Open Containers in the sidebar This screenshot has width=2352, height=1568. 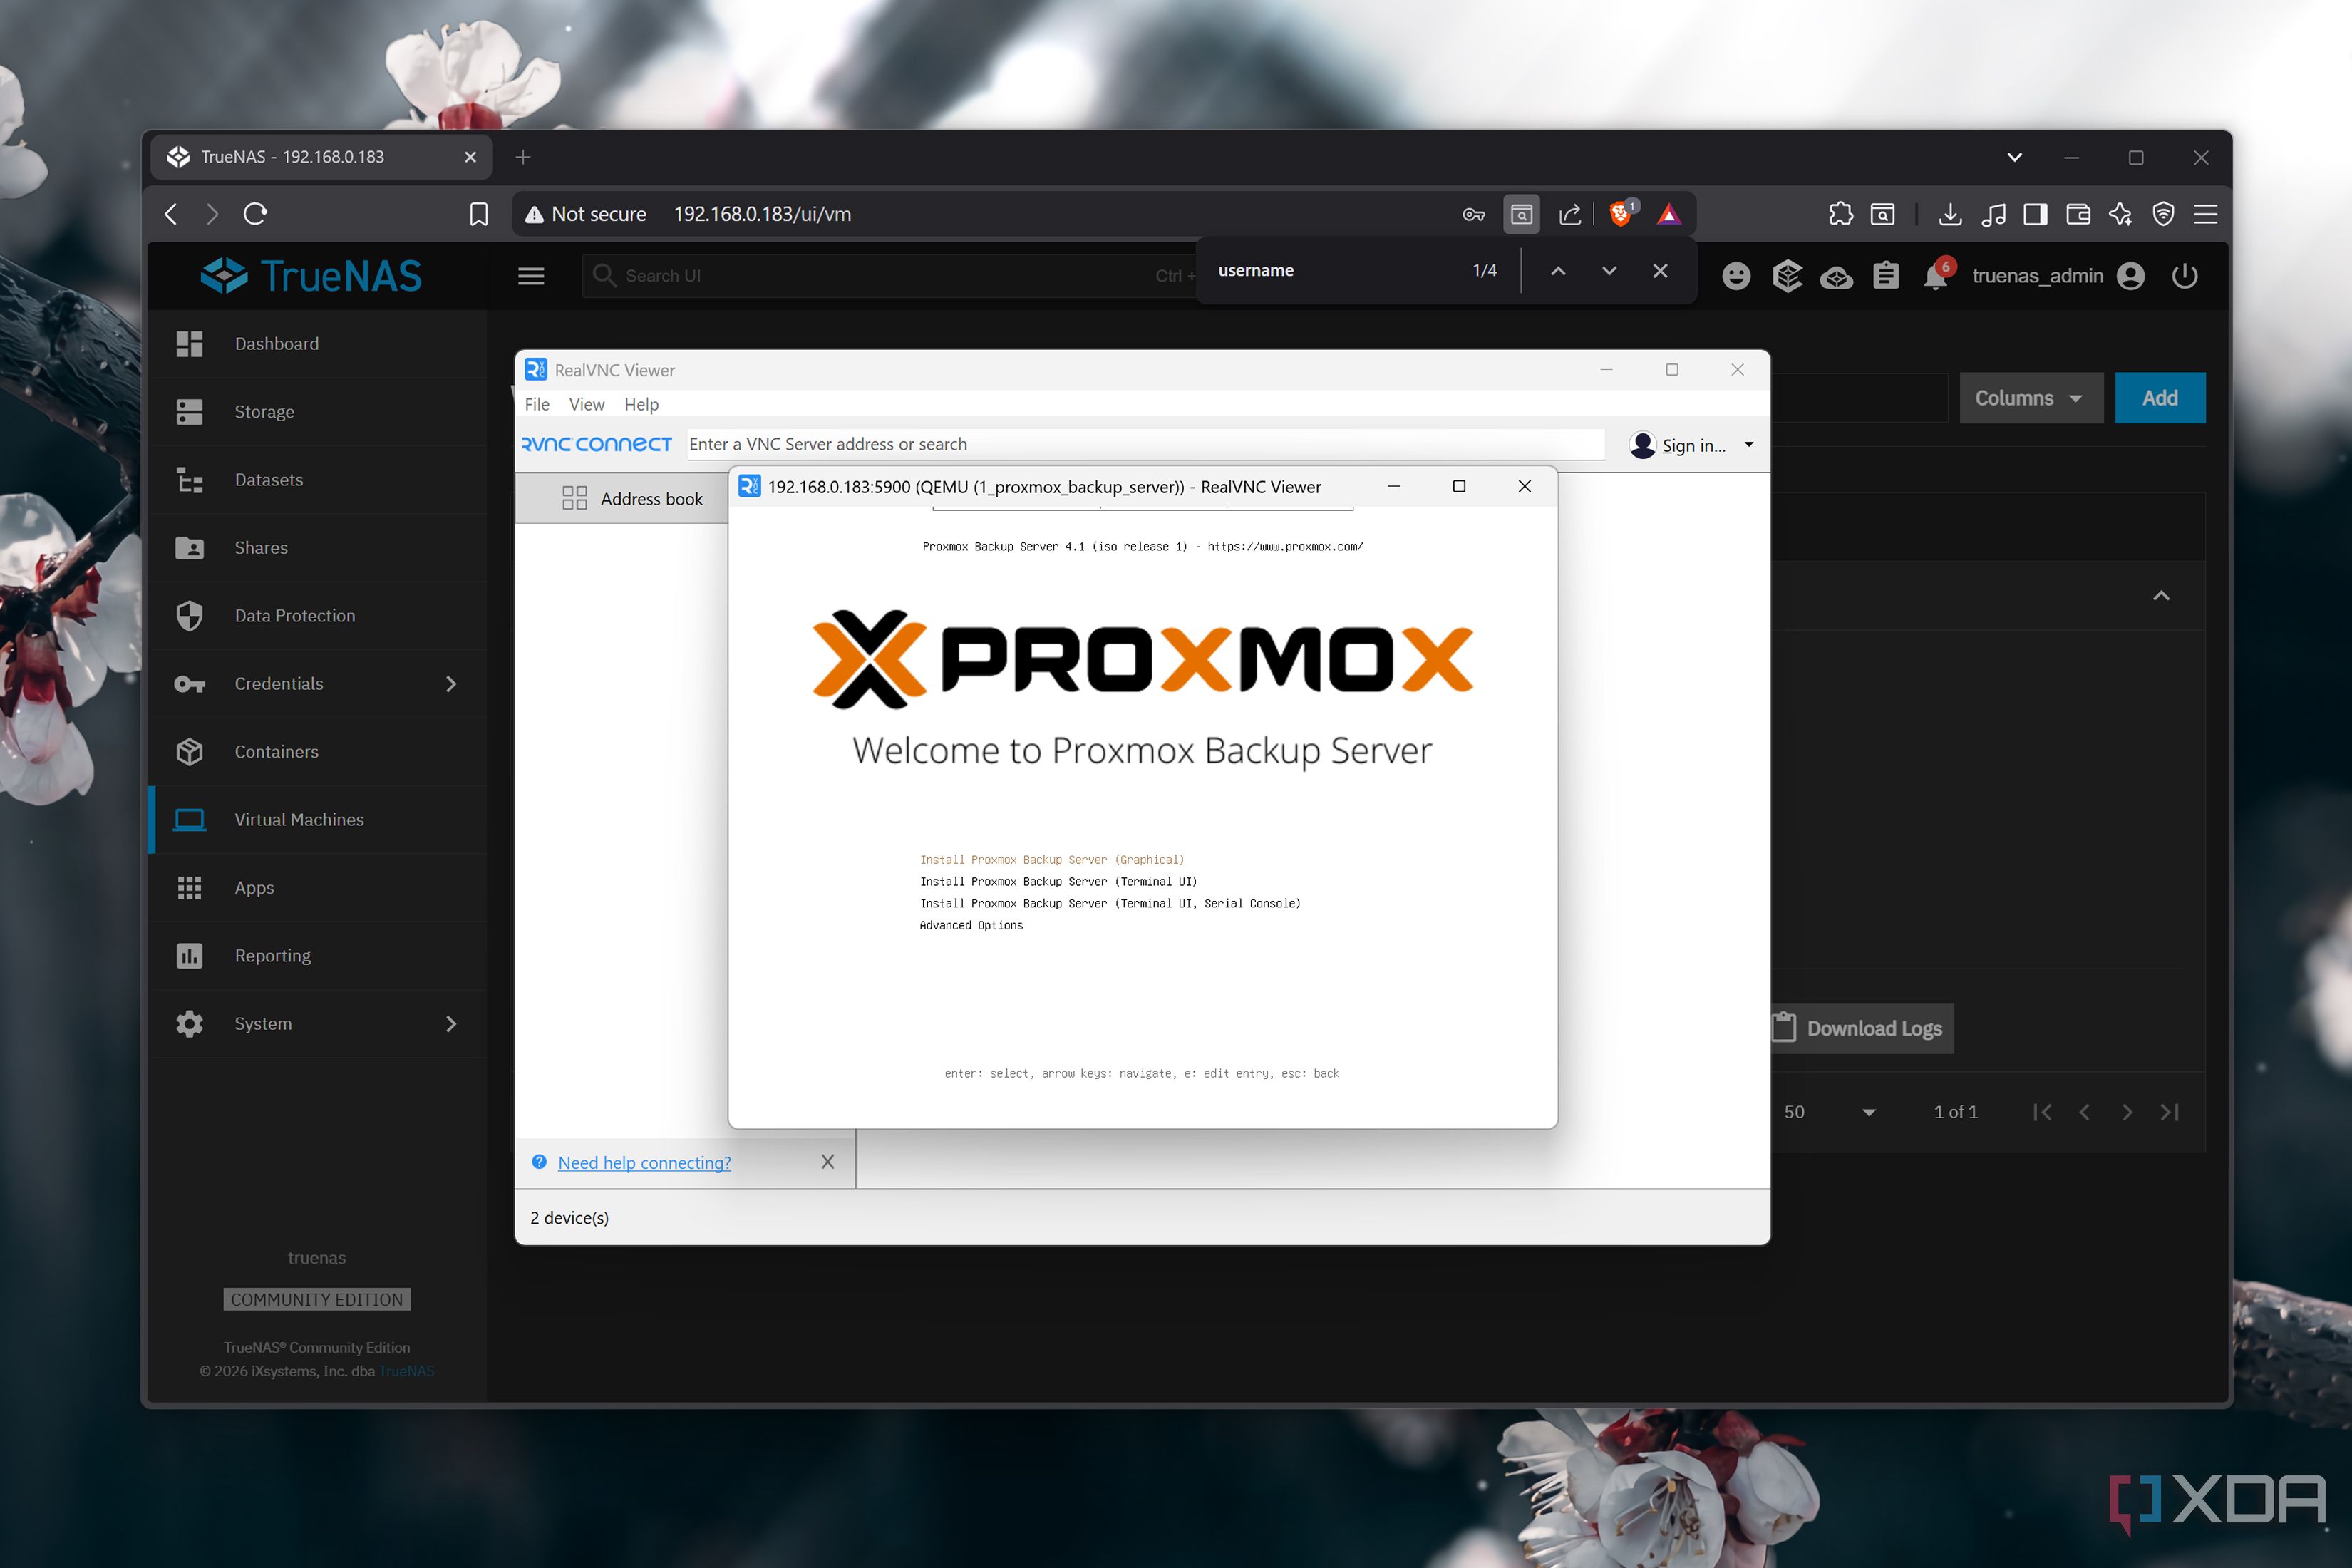click(x=318, y=751)
